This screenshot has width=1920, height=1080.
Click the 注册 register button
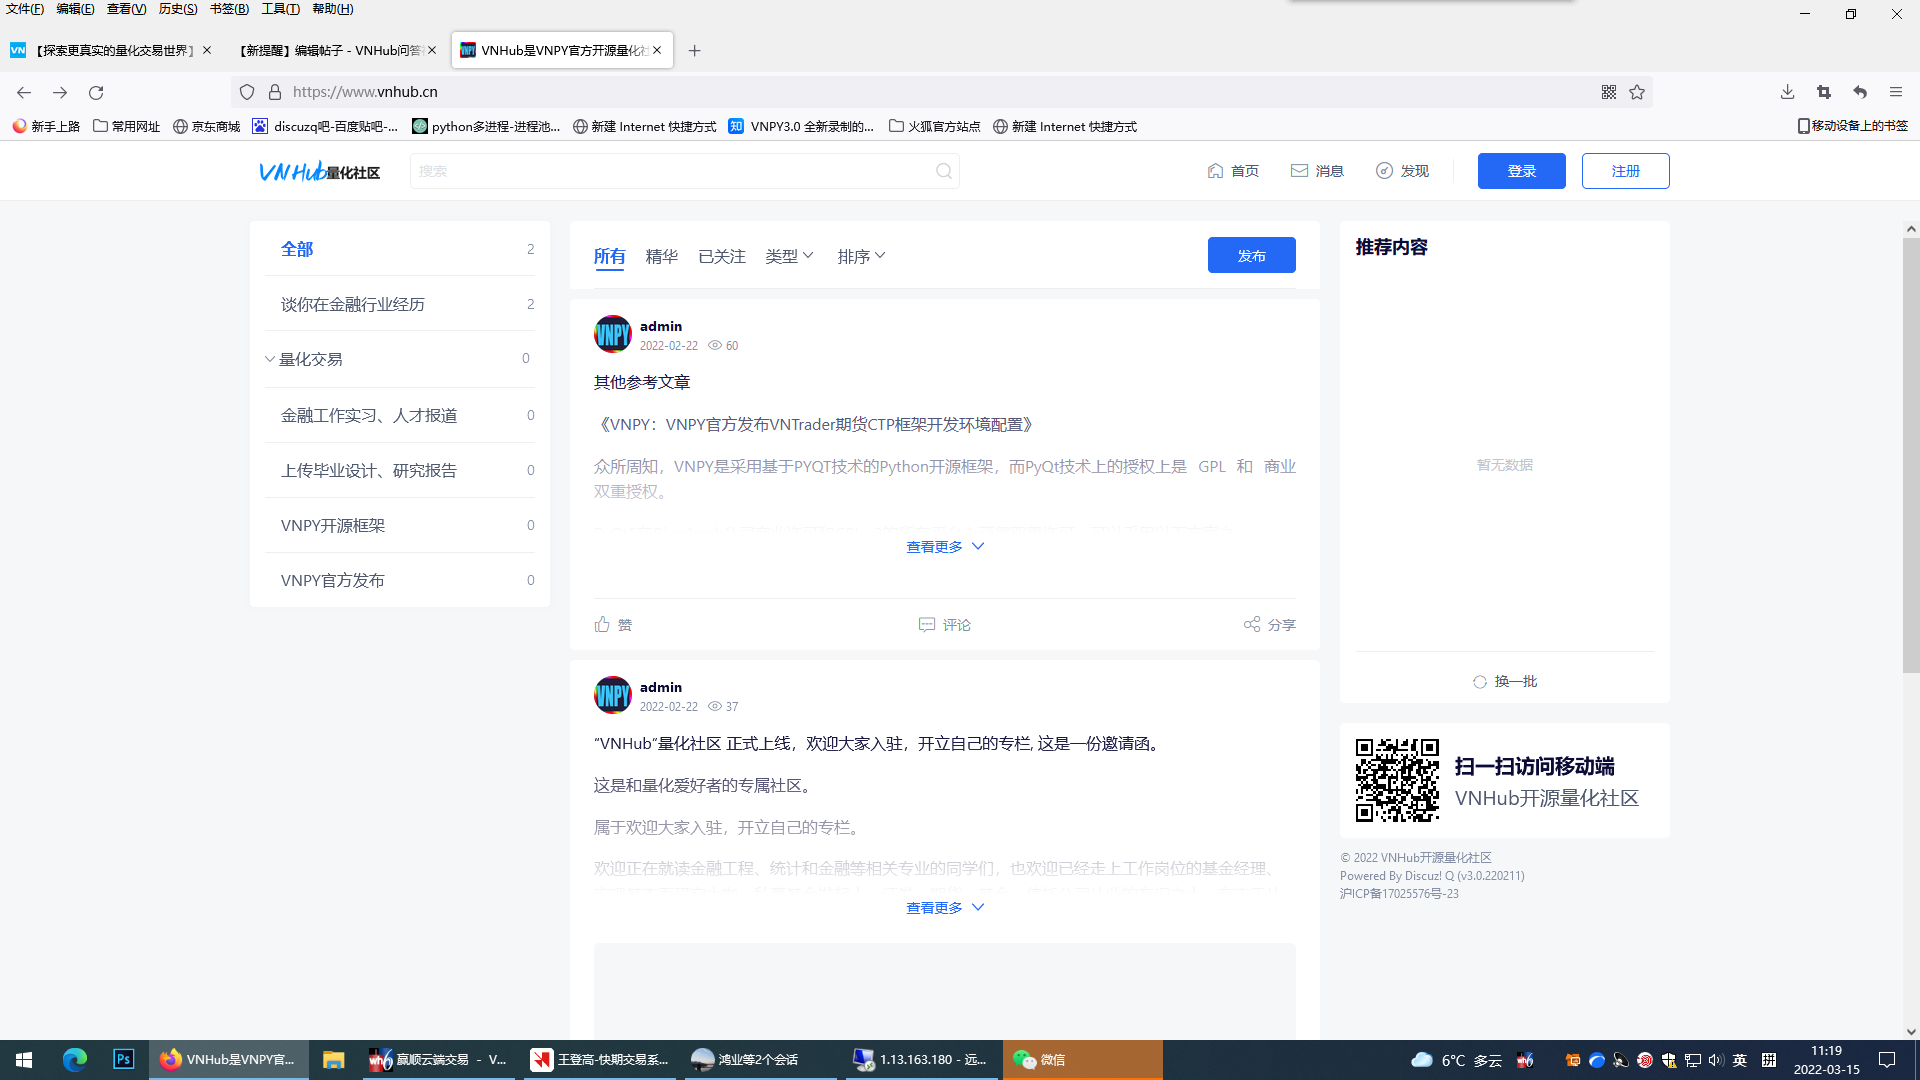point(1625,171)
